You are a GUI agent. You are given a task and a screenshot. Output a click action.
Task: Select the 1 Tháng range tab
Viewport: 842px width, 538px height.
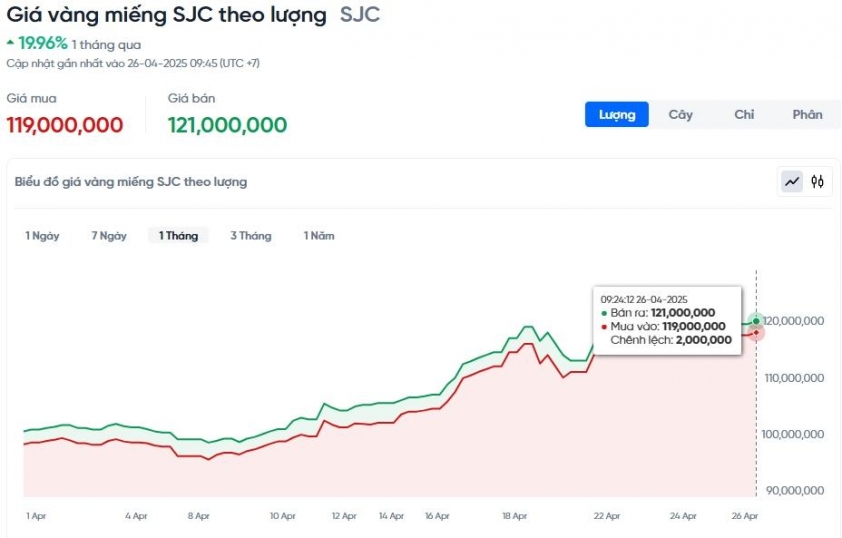(x=178, y=236)
